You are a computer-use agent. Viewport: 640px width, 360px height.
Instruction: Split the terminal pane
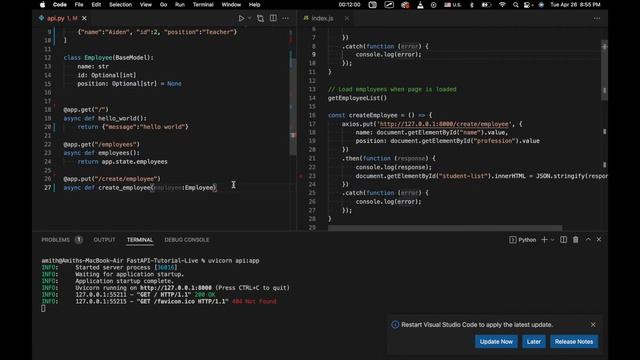pyautogui.click(x=563, y=240)
